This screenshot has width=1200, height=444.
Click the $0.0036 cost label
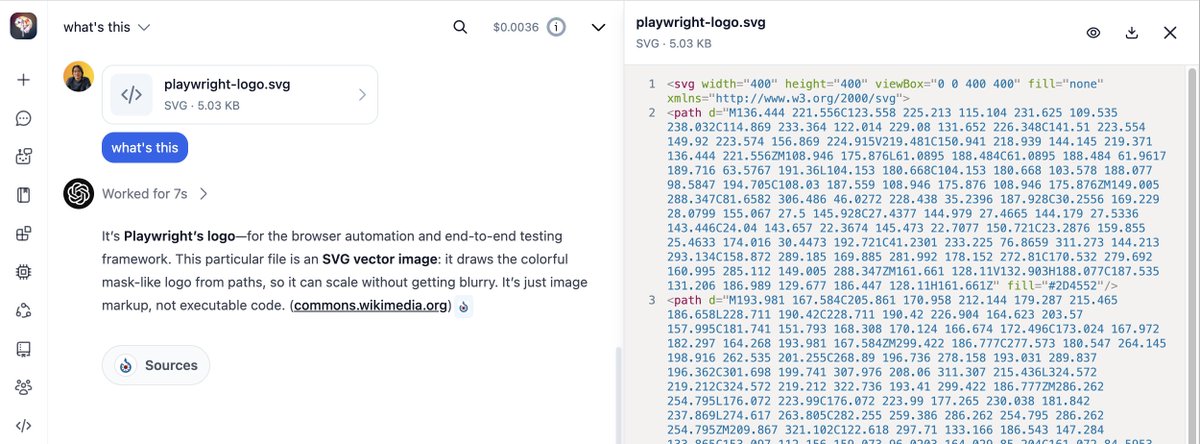point(516,27)
